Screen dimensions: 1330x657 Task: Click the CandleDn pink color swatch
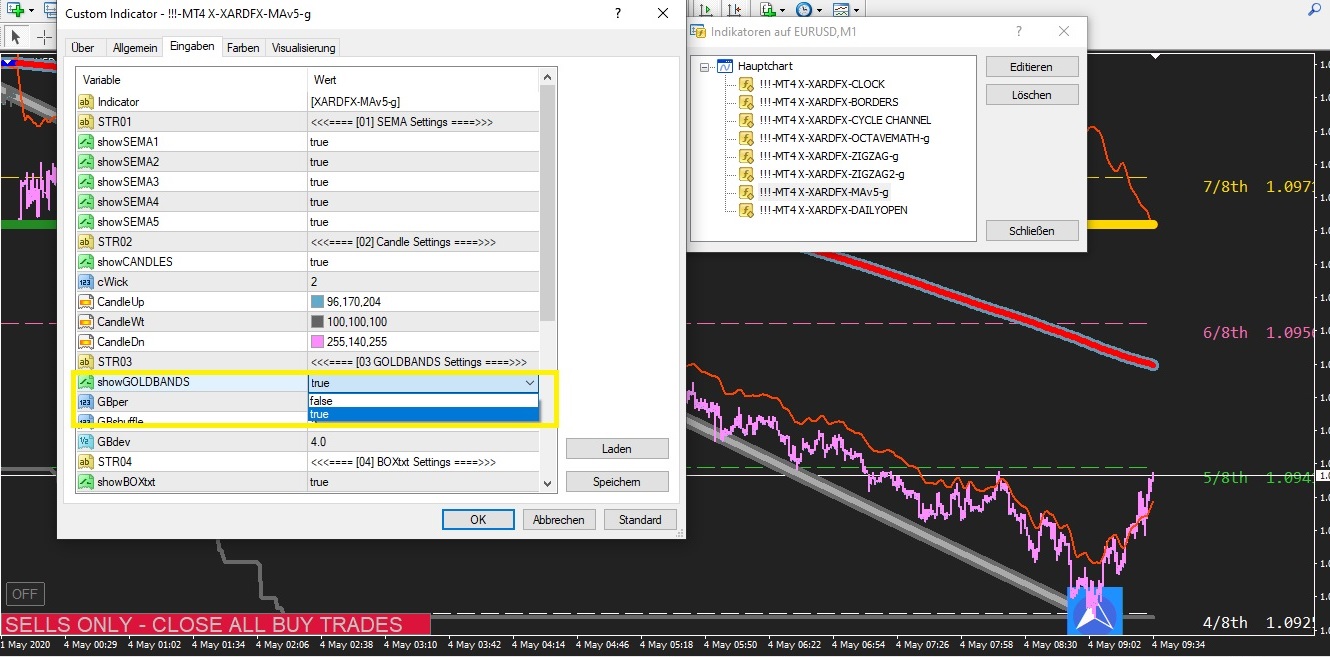[x=317, y=342]
